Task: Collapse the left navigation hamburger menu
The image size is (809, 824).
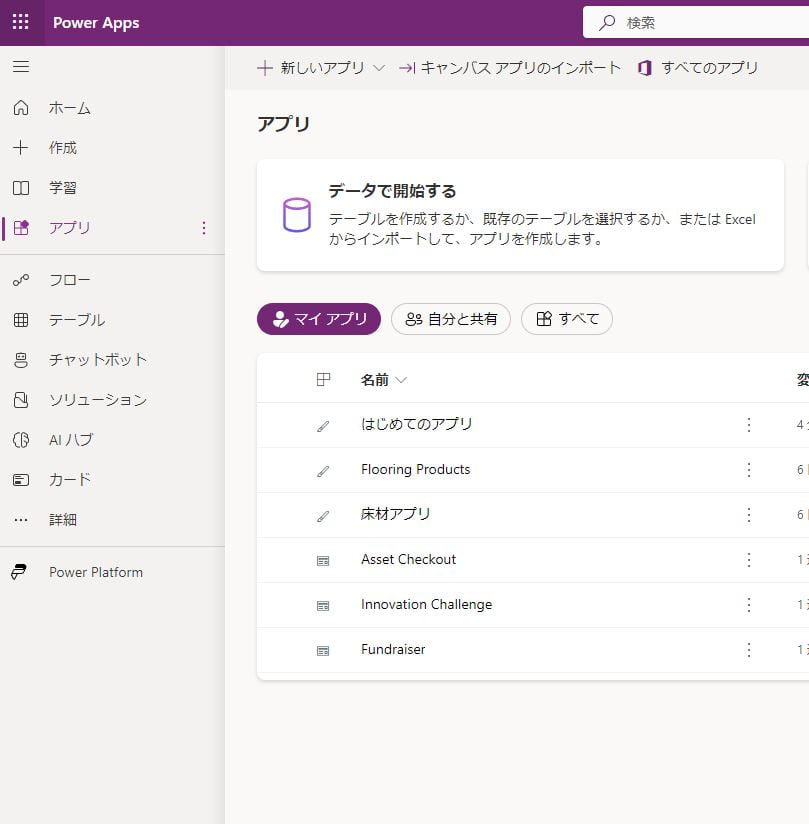Action: (21, 67)
